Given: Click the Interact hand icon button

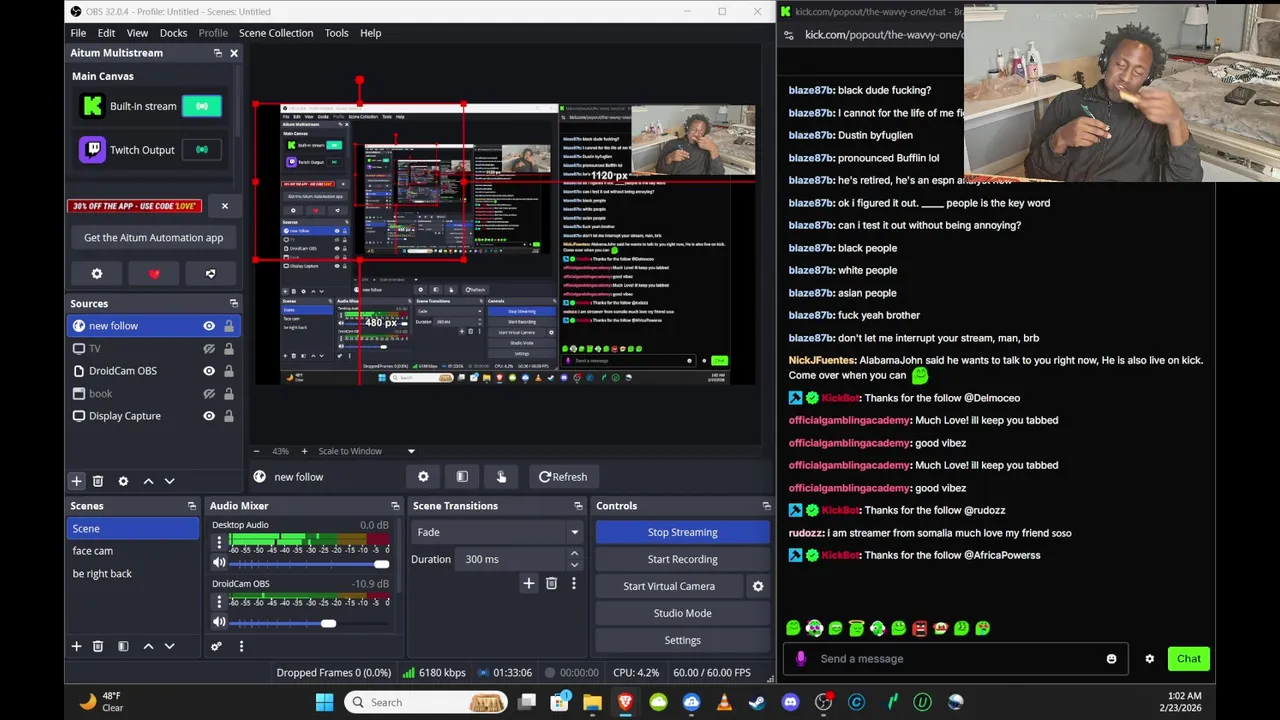Looking at the screenshot, I should 501,477.
